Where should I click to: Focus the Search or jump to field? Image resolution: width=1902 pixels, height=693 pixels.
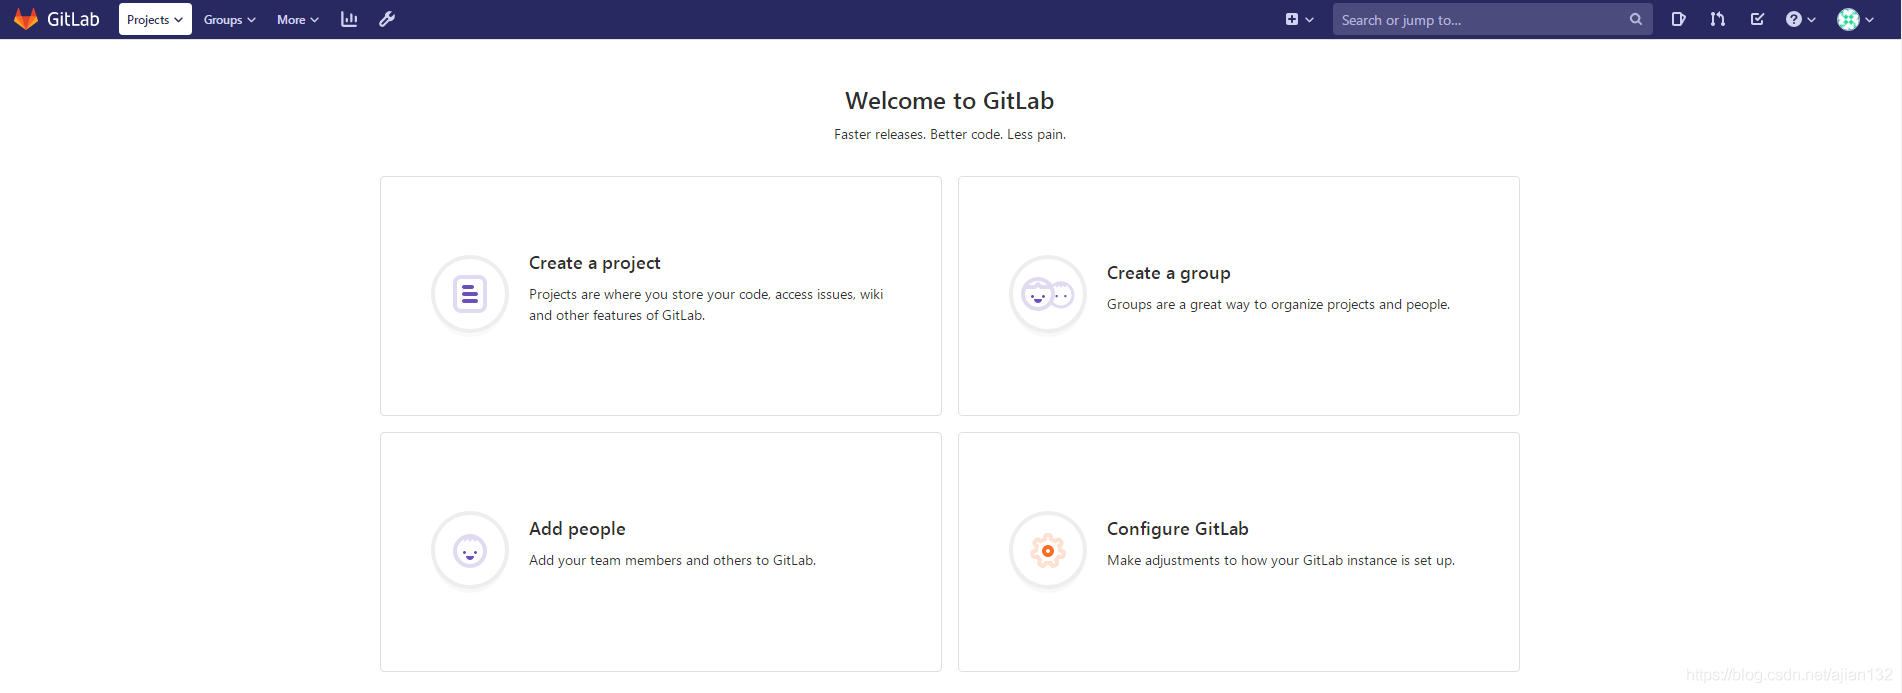(x=1492, y=19)
